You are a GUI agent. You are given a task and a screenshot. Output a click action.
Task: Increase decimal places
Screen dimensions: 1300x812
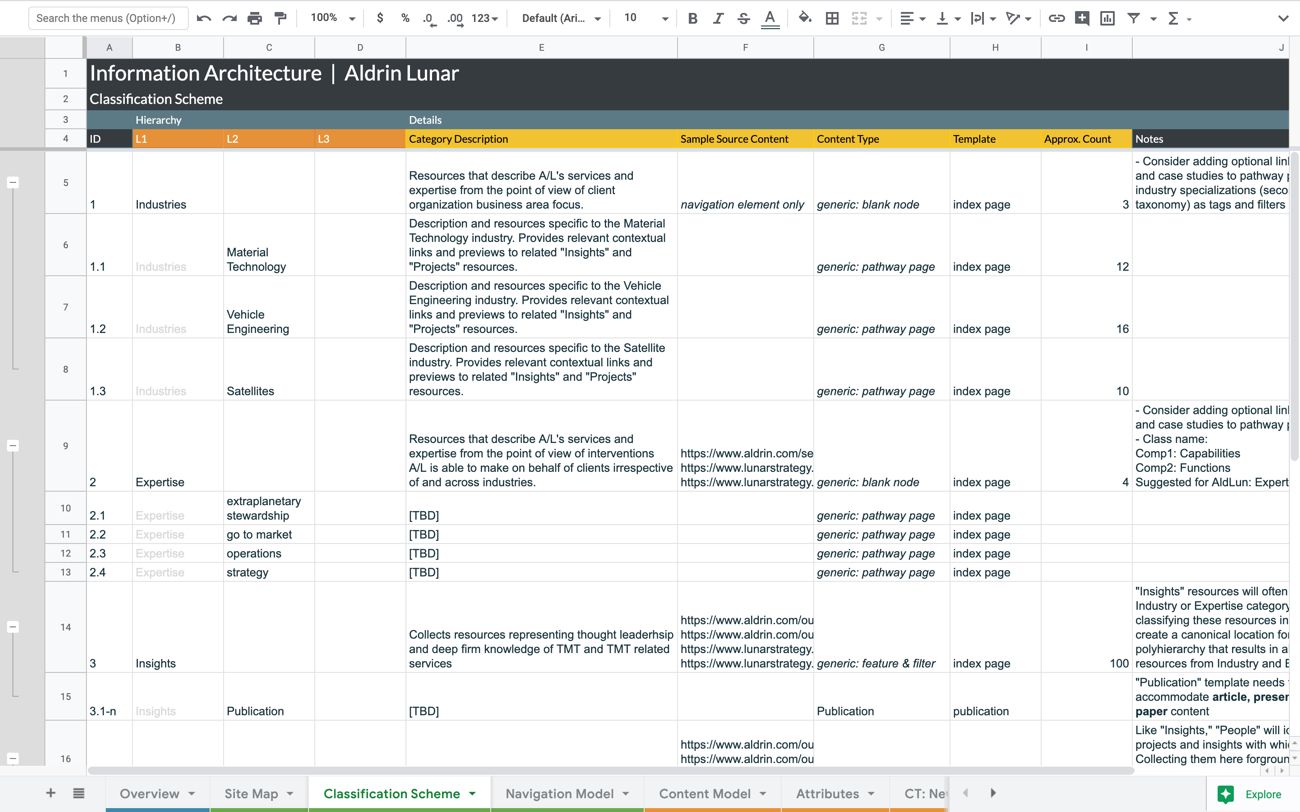455,18
